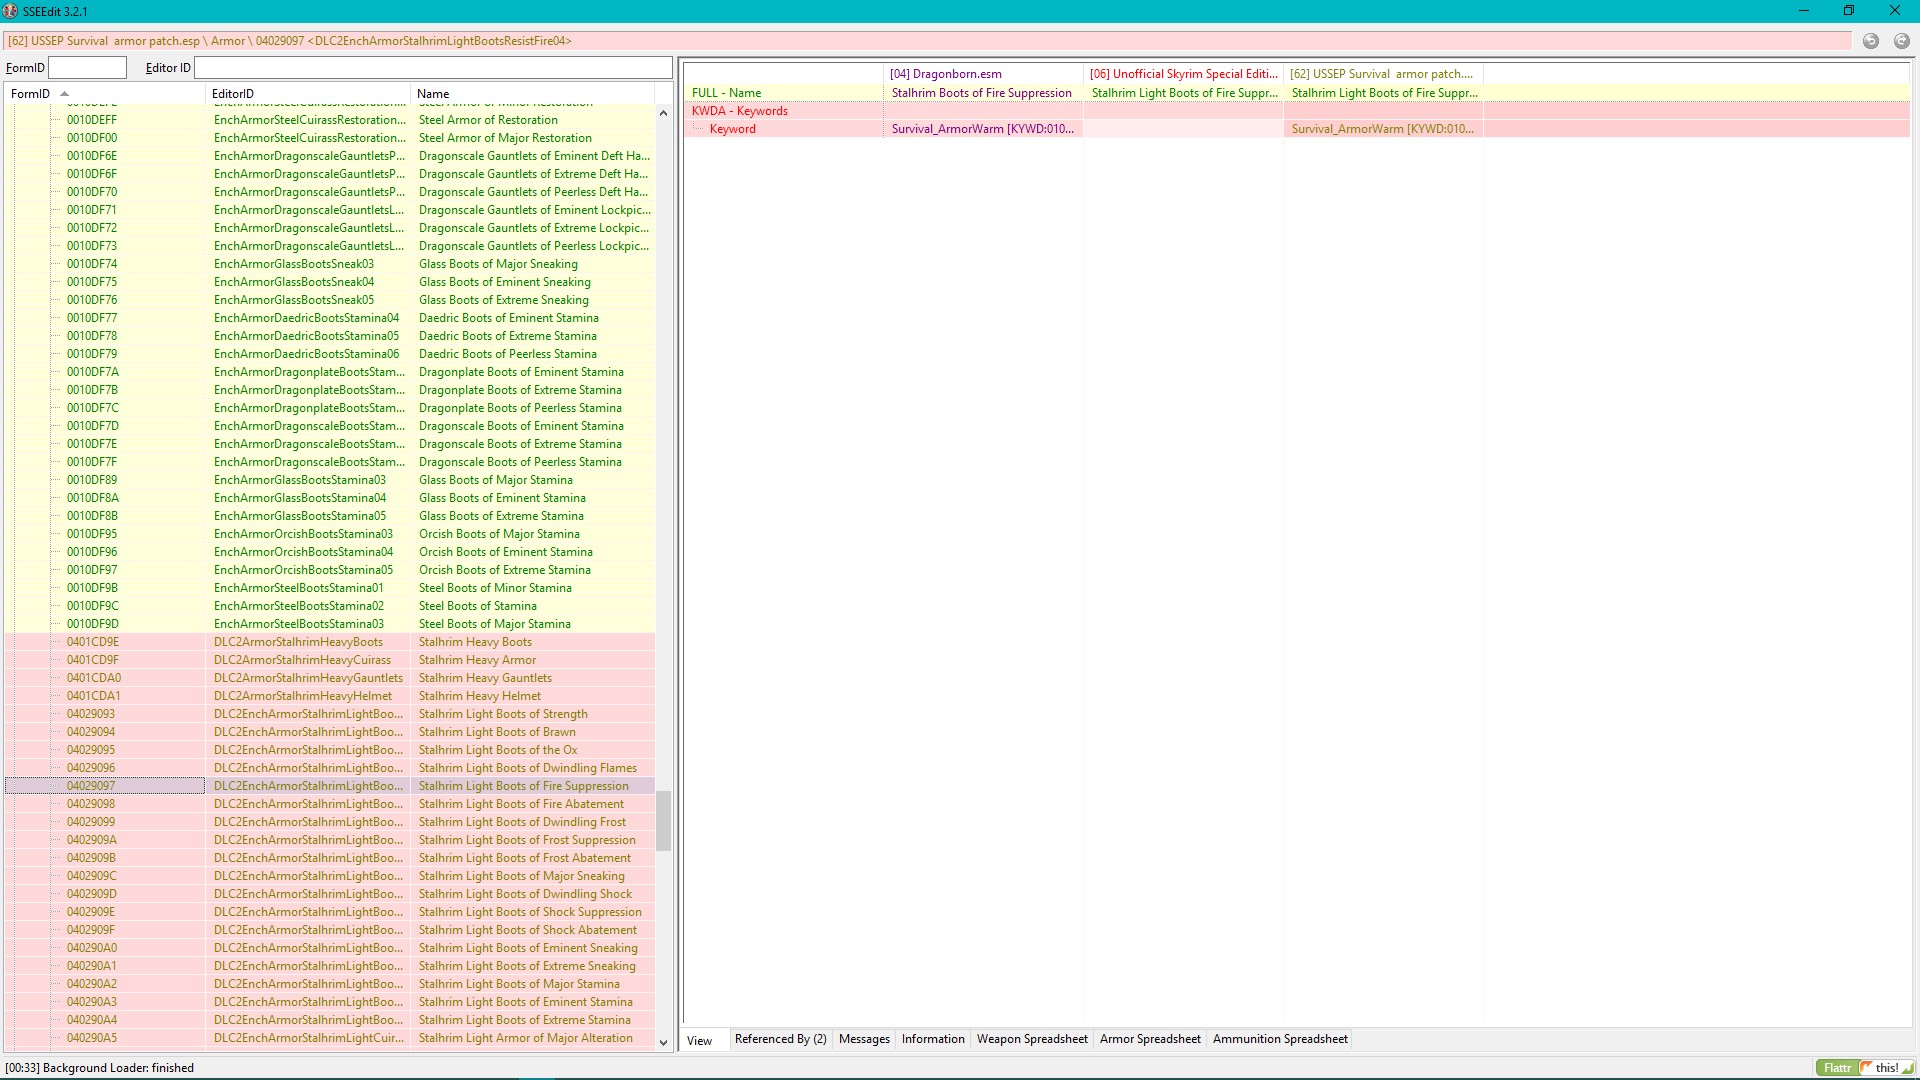The width and height of the screenshot is (1920, 1080).
Task: Switch to the Armor Spreadsheet tab
Action: 1149,1039
